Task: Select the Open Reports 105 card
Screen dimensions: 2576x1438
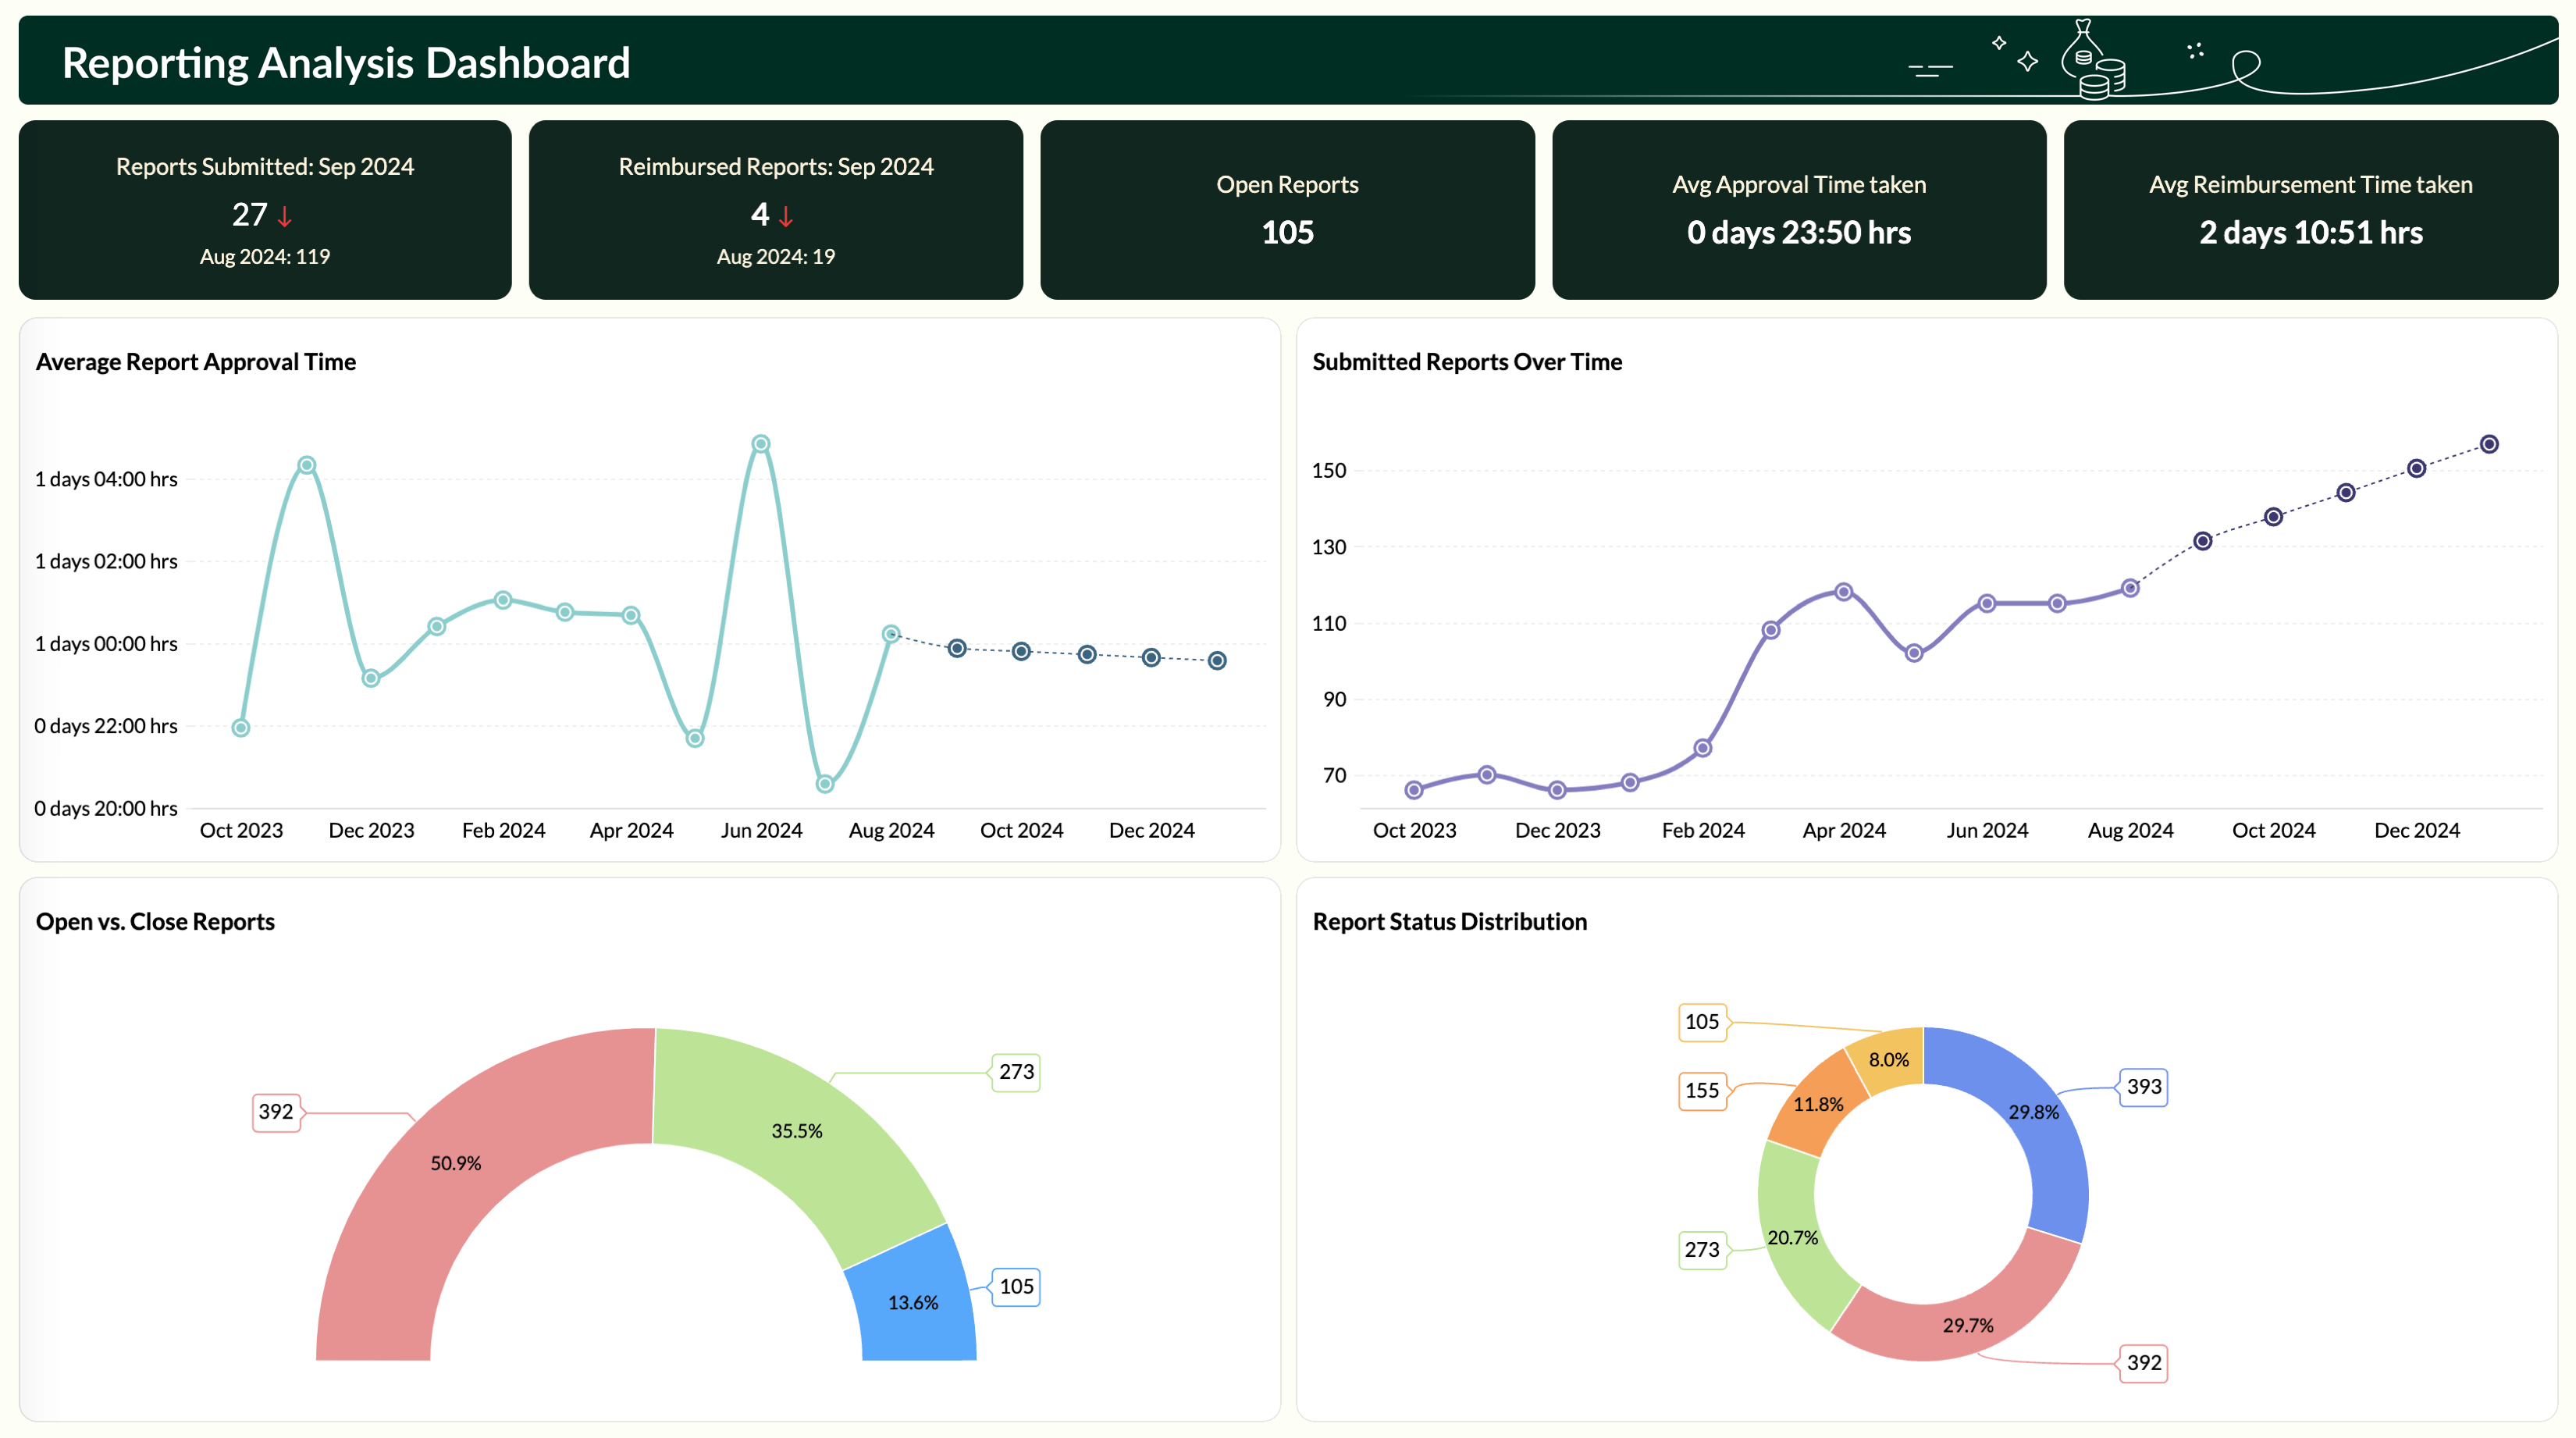Action: coord(1287,210)
